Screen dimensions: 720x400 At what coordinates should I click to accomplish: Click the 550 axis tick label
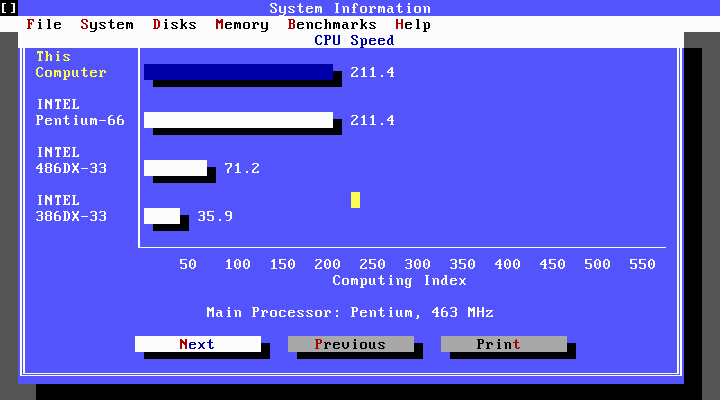point(642,264)
